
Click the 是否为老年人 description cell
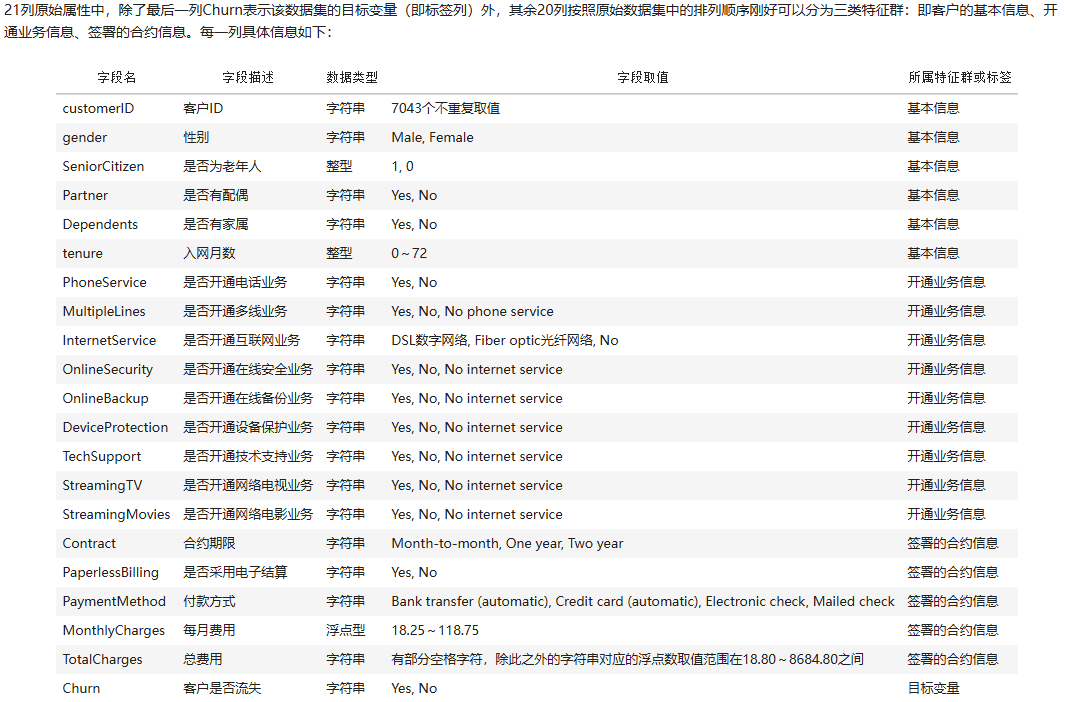(222, 166)
